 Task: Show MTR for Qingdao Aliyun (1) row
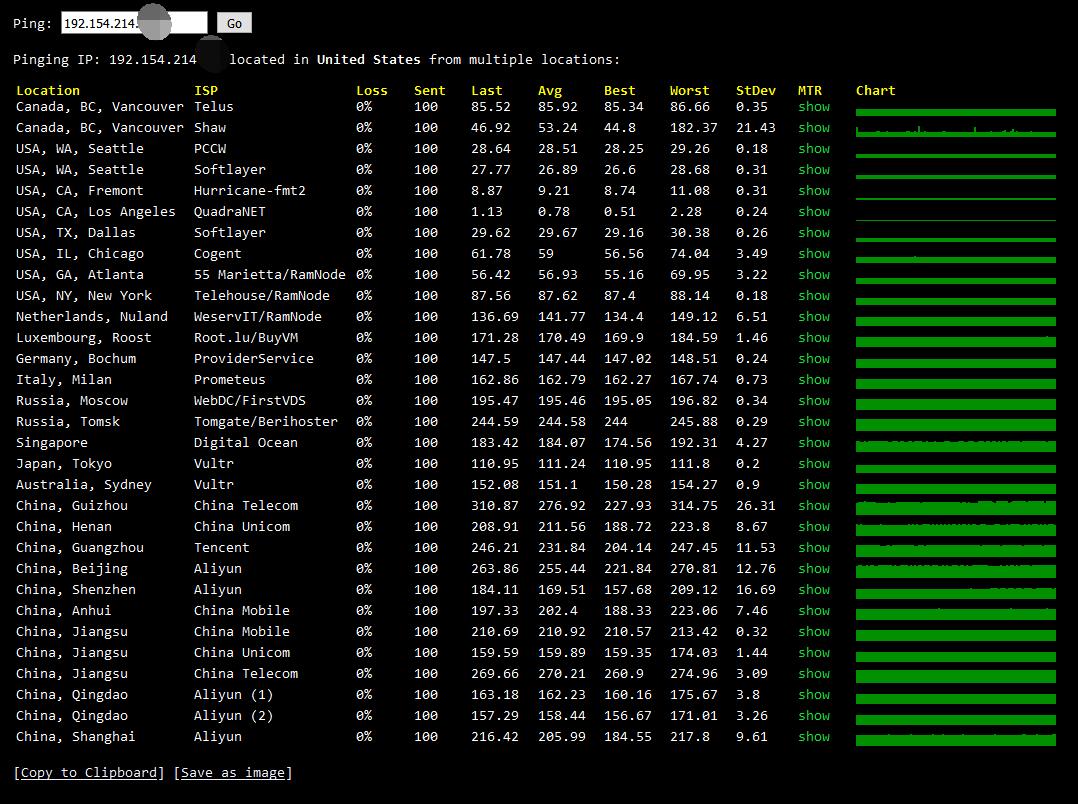pos(814,695)
